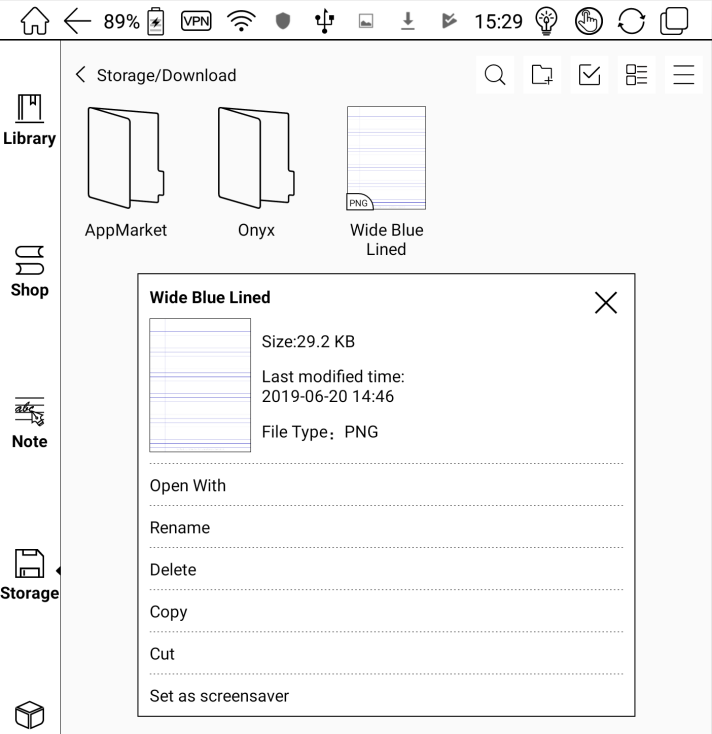Tap the Storage/Download path text
This screenshot has width=712, height=734.
pyautogui.click(x=166, y=75)
